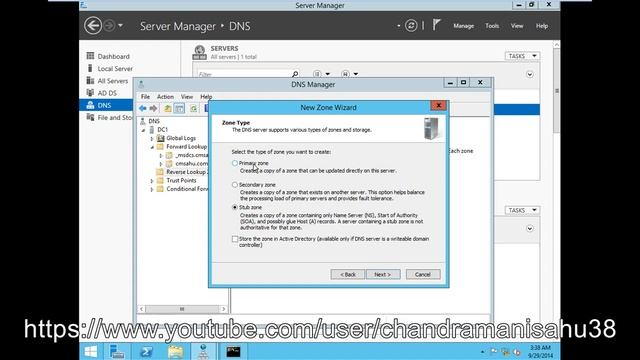Click the tree pane horizontal scrollbar thumb
The height and width of the screenshot is (360, 640).
[182, 309]
